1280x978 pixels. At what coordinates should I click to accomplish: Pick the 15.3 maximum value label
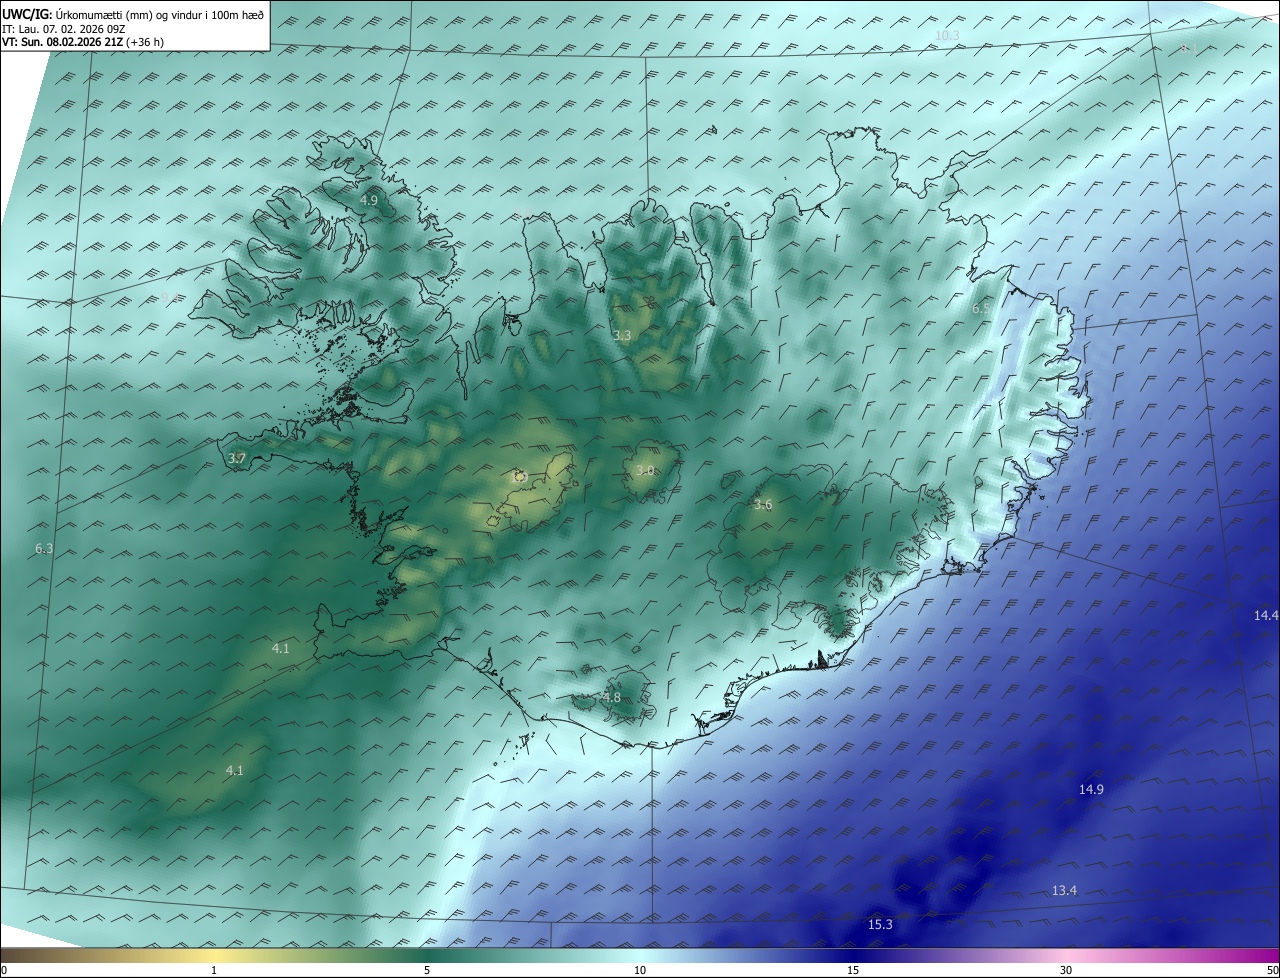coord(880,925)
